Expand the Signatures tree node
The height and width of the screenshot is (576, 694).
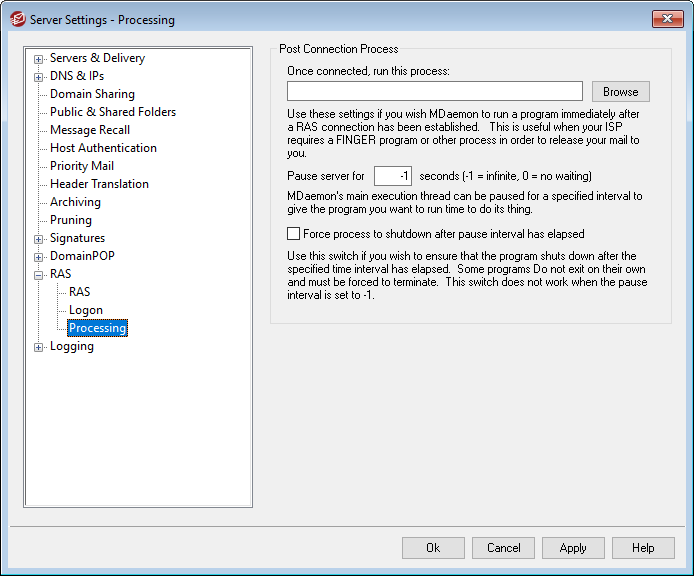click(39, 239)
